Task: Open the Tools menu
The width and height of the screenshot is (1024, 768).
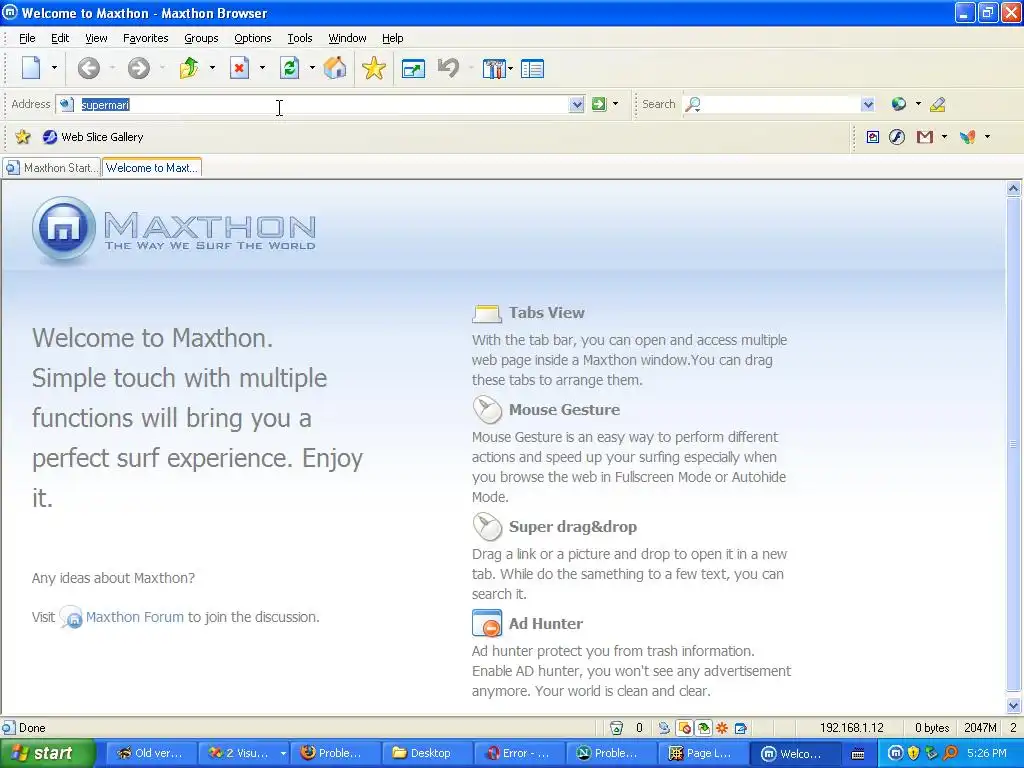Action: [x=300, y=38]
